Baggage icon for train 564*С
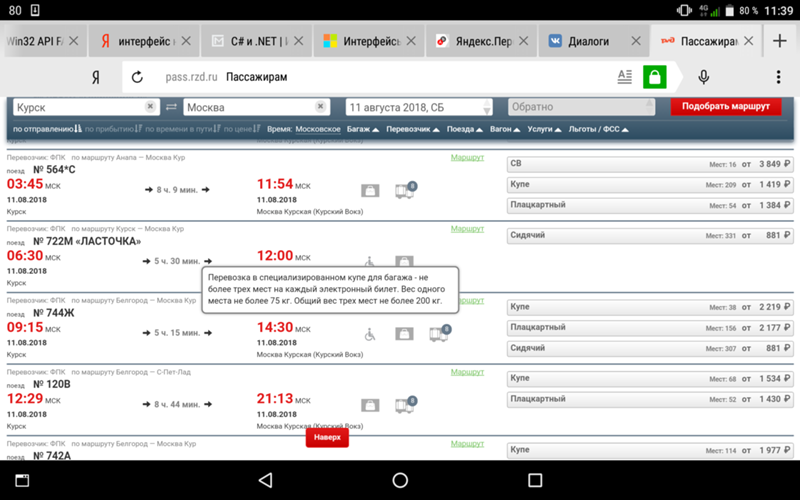The height and width of the screenshot is (500, 800). (370, 190)
